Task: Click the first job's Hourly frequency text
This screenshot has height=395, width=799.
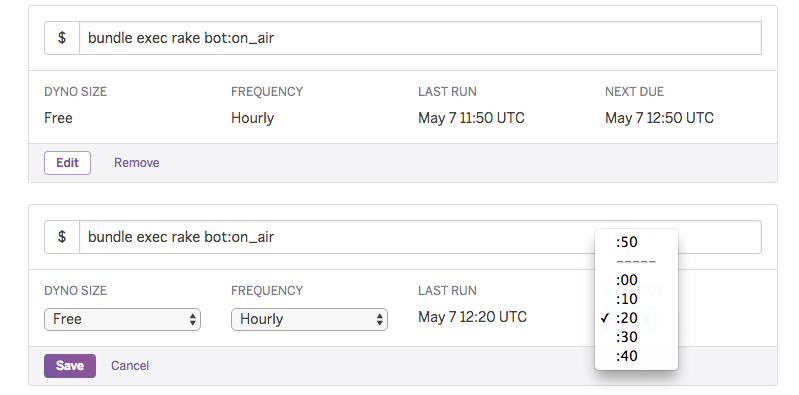Action: coord(253,118)
